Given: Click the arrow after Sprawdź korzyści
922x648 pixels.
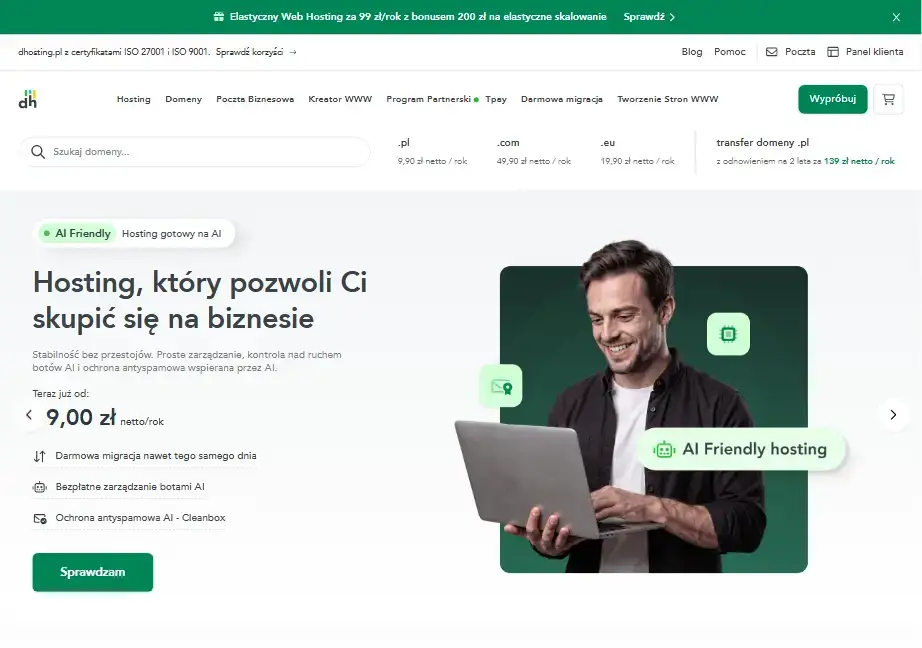Looking at the screenshot, I should tap(293, 52).
